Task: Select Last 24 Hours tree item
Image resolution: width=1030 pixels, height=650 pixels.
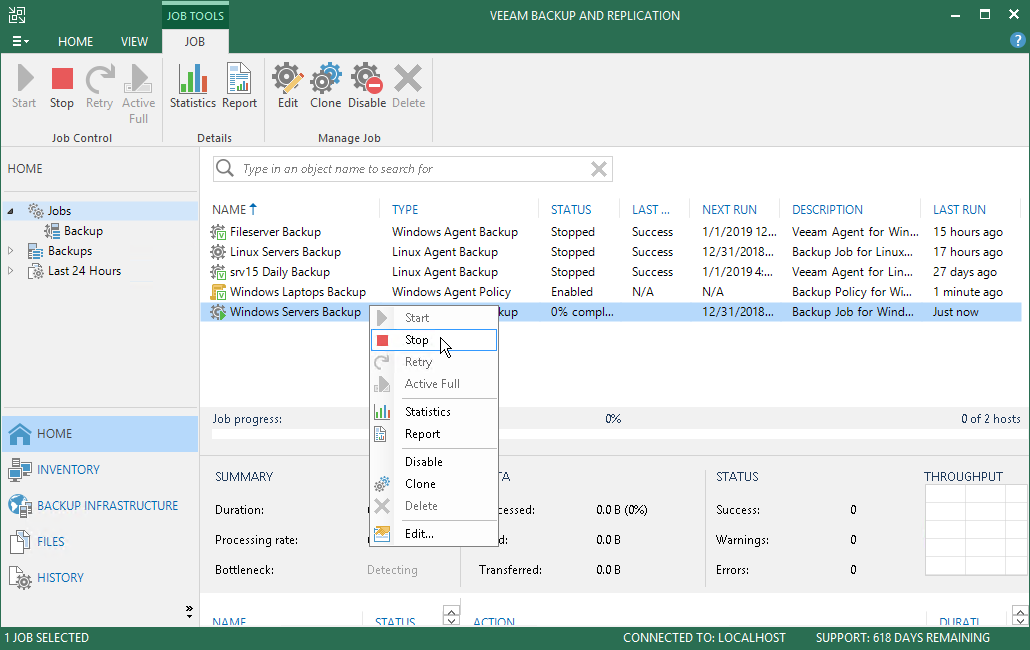Action: coord(84,271)
